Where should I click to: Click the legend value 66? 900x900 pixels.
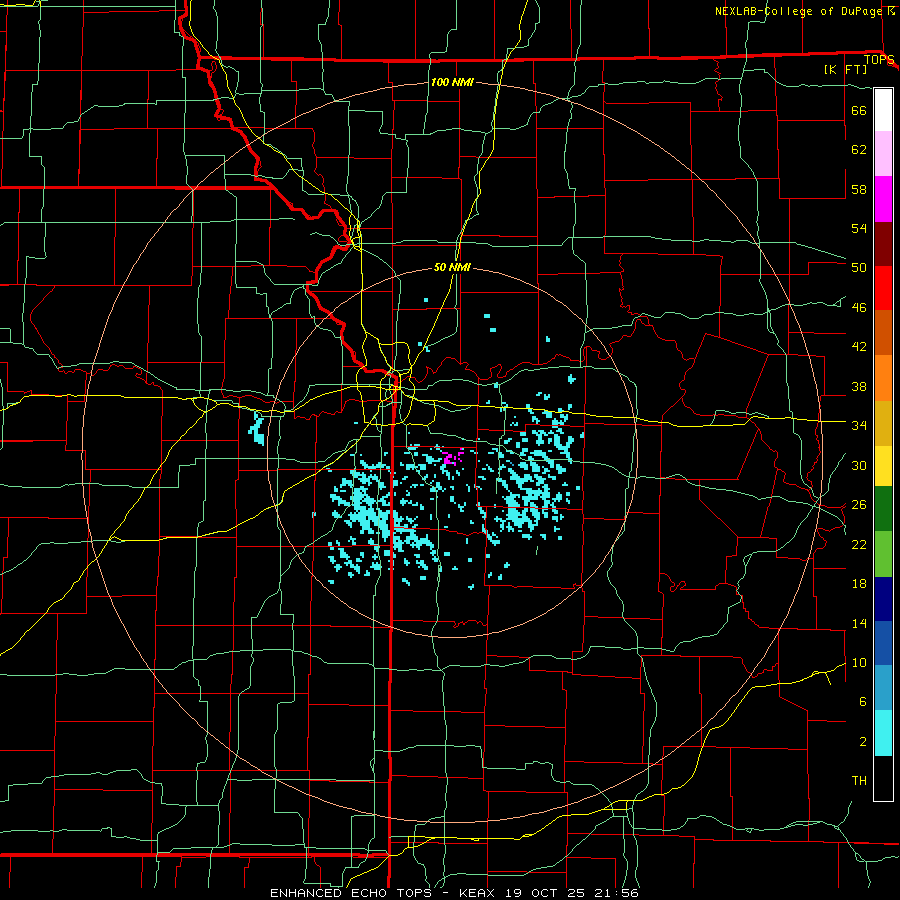(859, 110)
